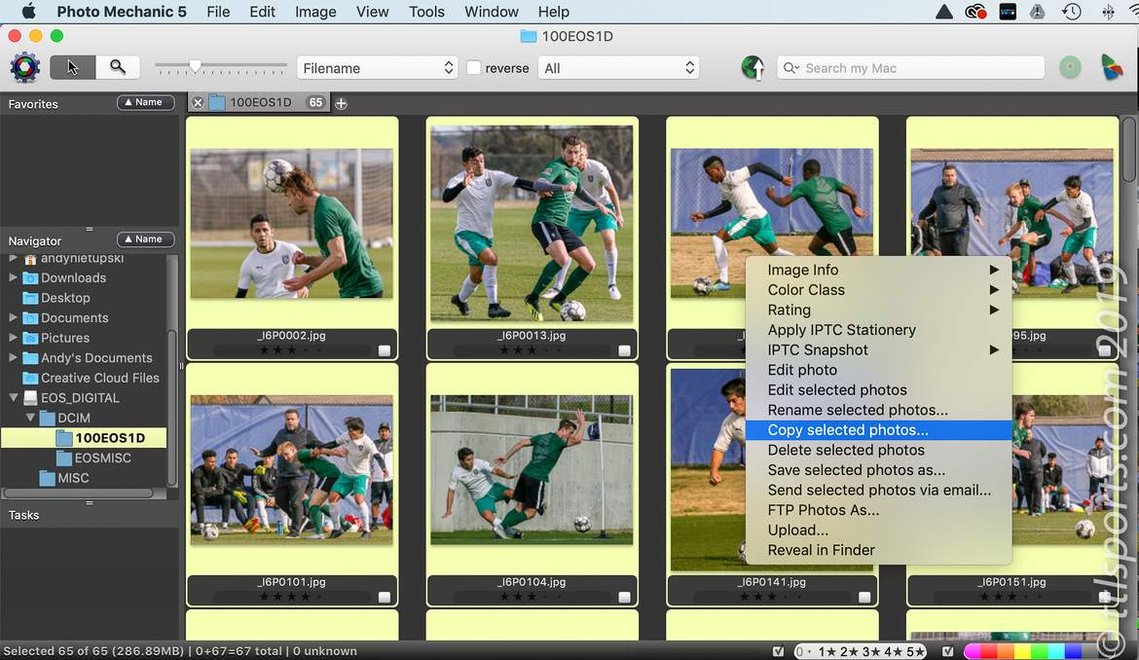Image resolution: width=1139 pixels, height=660 pixels.
Task: Enable the reverse sort checkbox
Action: coord(474,68)
